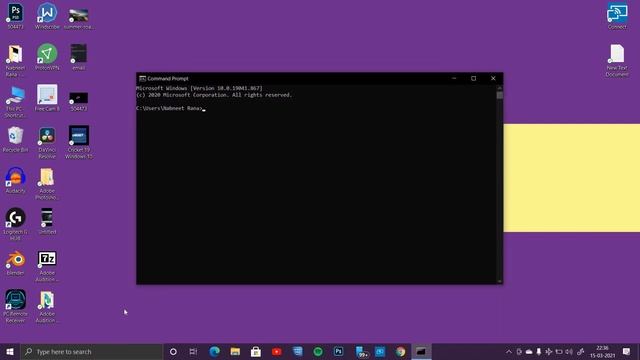Open the Nabneet Rana folder icon
Image resolution: width=640 pixels, height=360 pixels.
pos(16,60)
